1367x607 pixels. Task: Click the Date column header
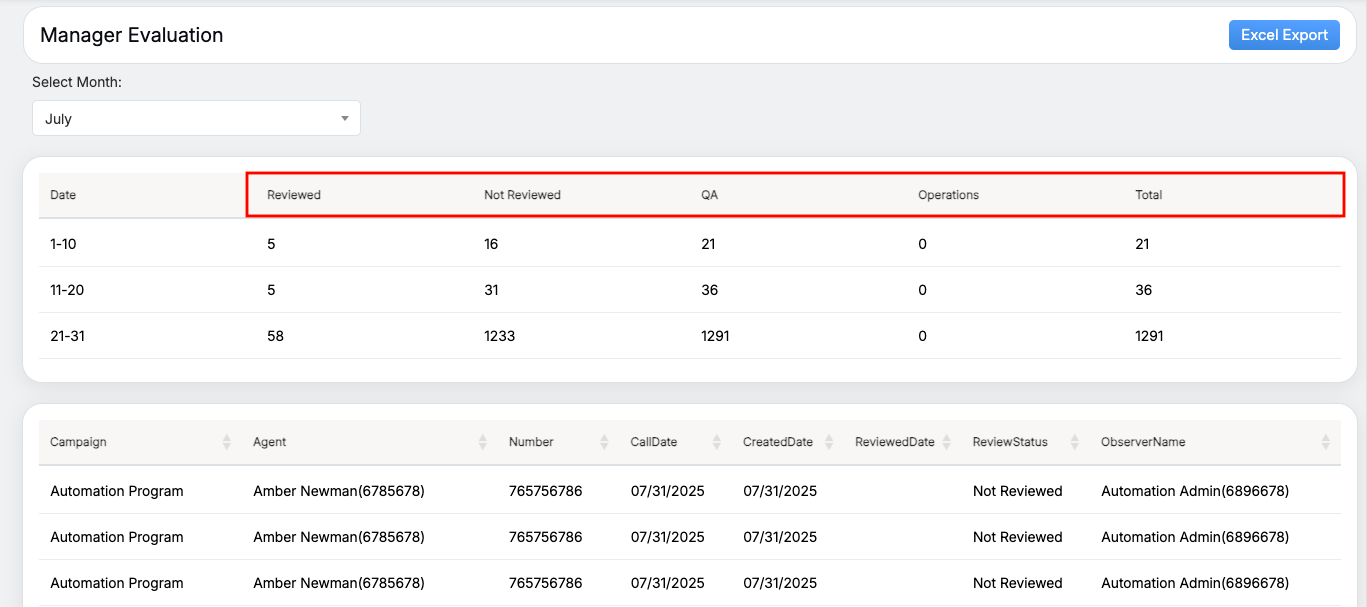click(x=63, y=195)
